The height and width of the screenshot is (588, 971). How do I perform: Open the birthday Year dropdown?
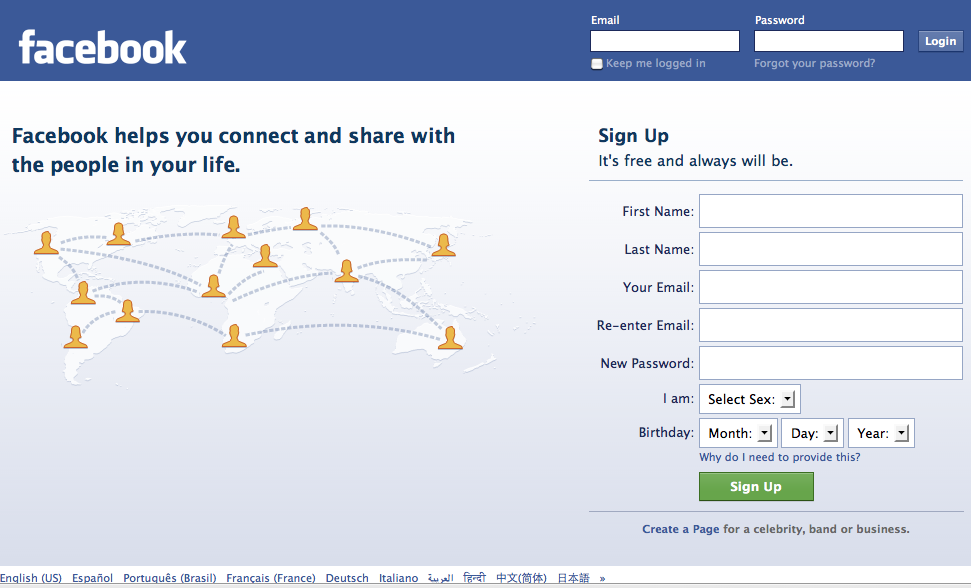coord(881,433)
